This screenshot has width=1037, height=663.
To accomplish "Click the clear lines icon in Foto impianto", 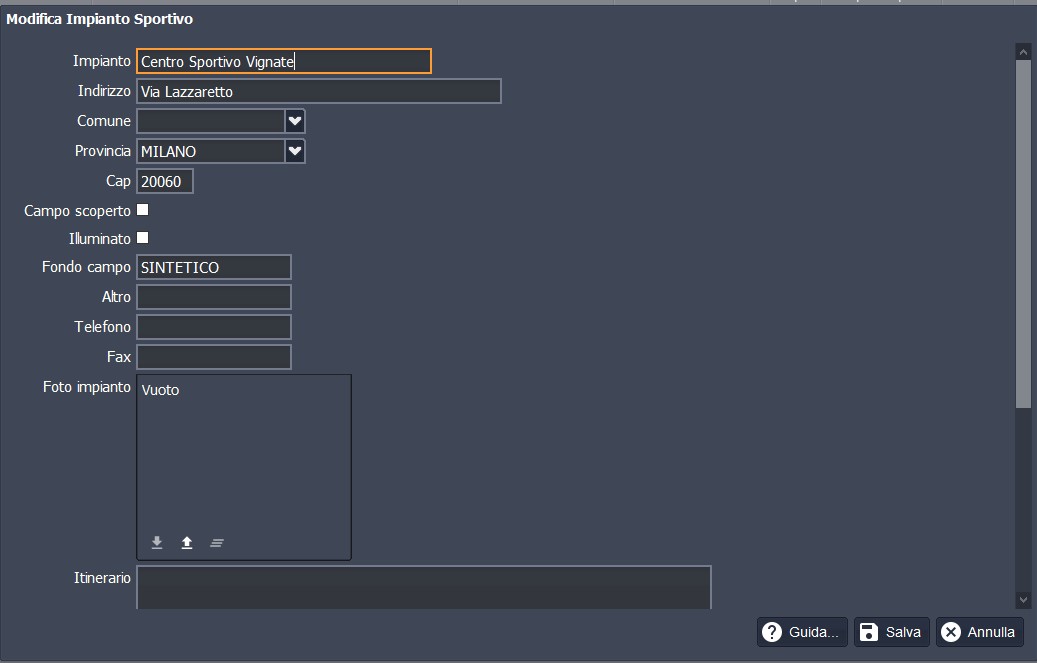I will coord(217,543).
